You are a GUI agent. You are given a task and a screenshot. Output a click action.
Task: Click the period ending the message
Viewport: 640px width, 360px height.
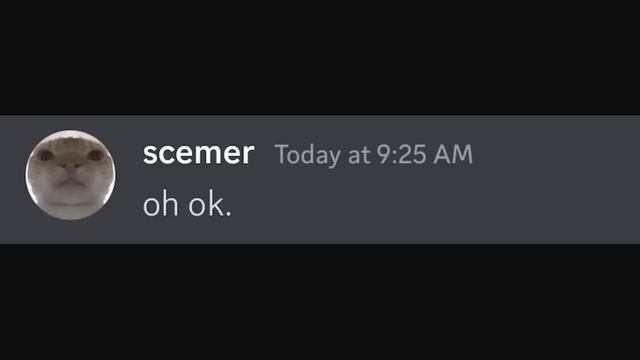(x=228, y=213)
